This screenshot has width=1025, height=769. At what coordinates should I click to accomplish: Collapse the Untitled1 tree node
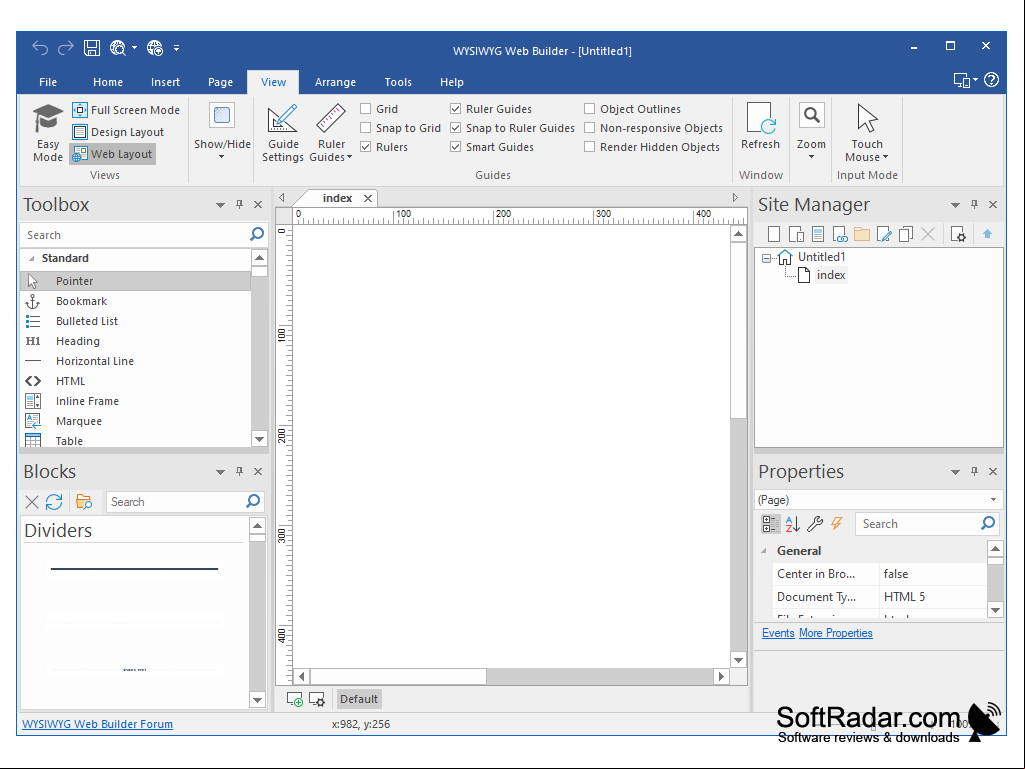coord(766,258)
